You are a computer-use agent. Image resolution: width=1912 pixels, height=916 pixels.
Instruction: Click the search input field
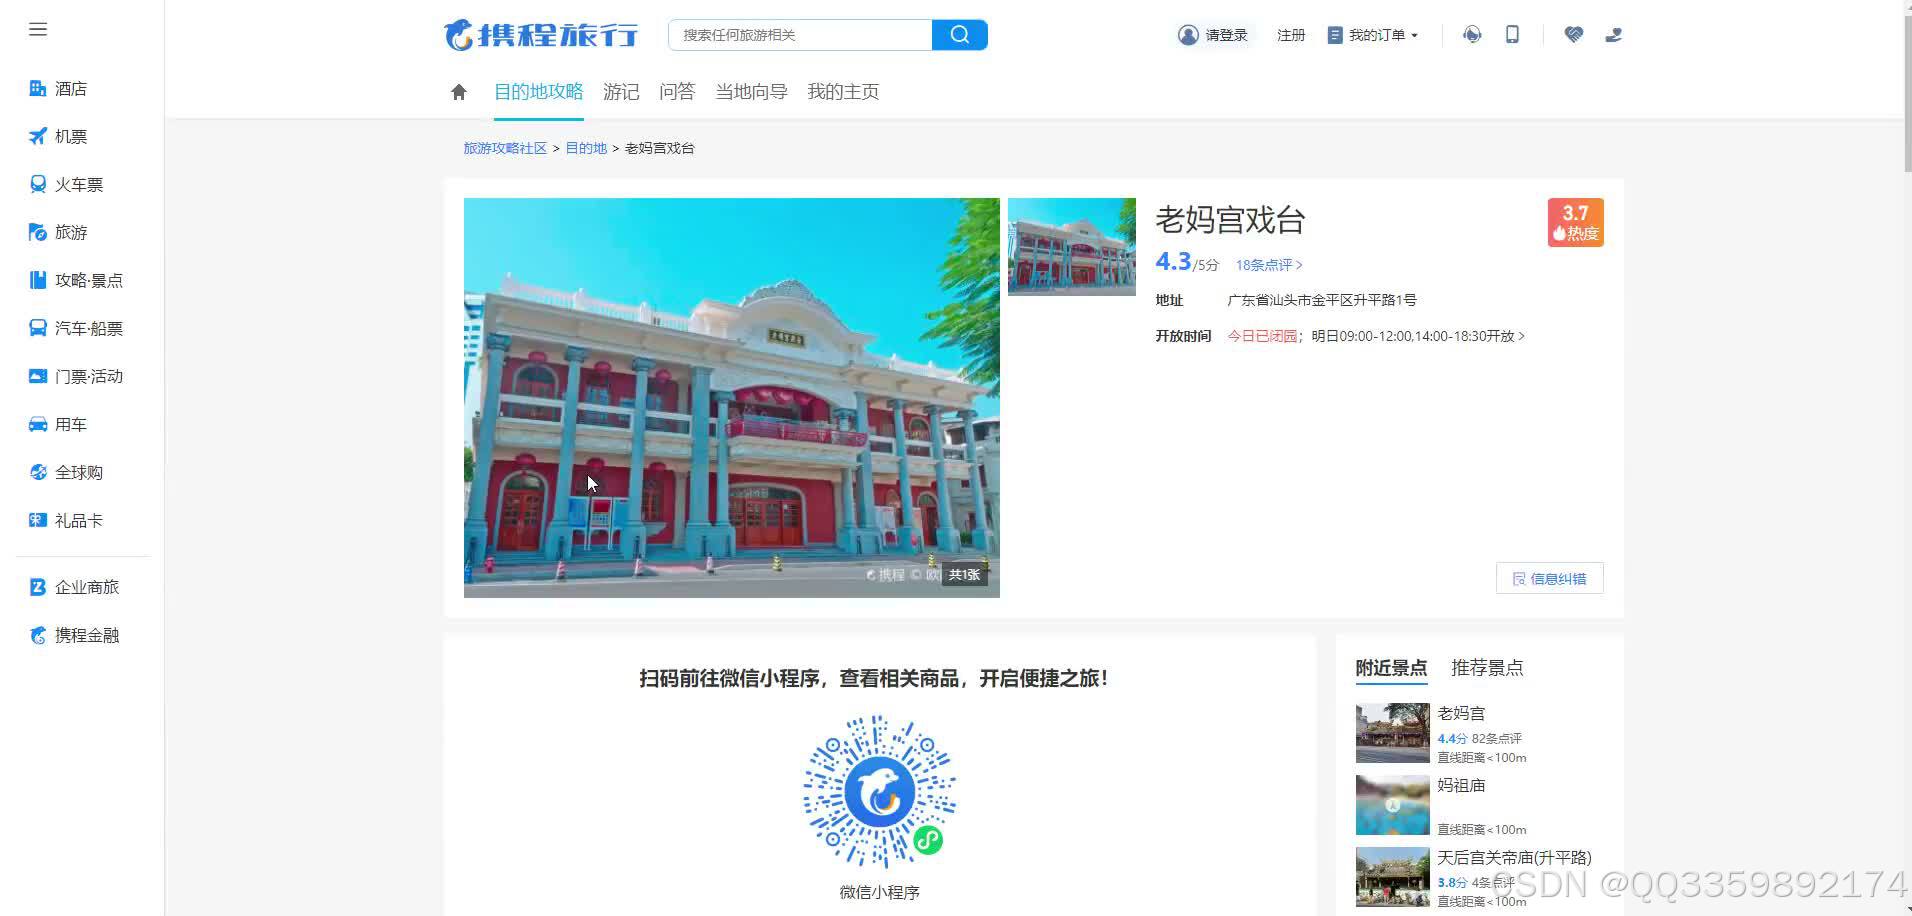point(800,35)
